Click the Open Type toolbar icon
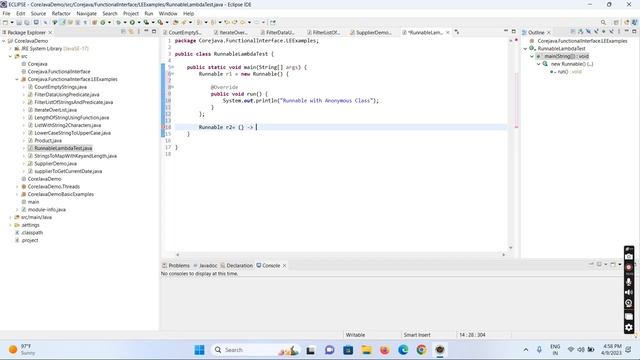The height and width of the screenshot is (360, 640). point(176,22)
